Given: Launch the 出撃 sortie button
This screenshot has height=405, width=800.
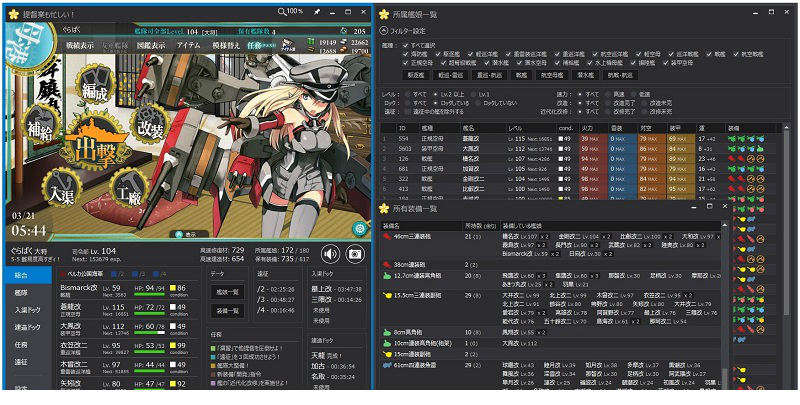Looking at the screenshot, I should click(97, 144).
